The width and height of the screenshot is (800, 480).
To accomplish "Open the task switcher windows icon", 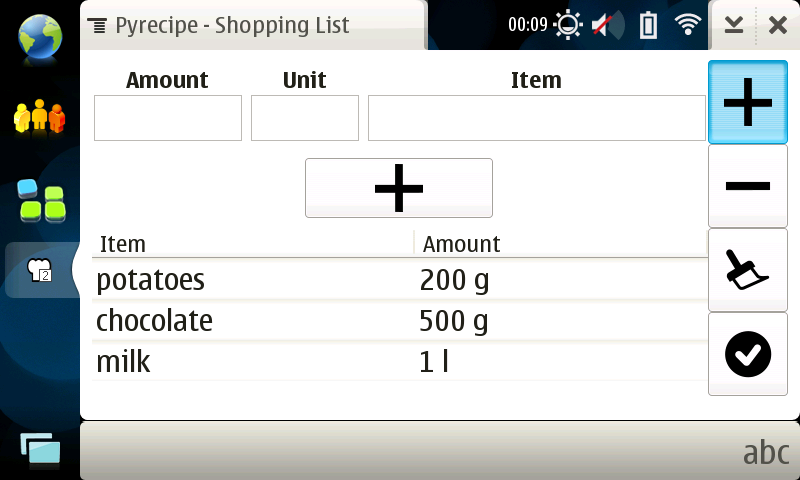I will click(40, 451).
